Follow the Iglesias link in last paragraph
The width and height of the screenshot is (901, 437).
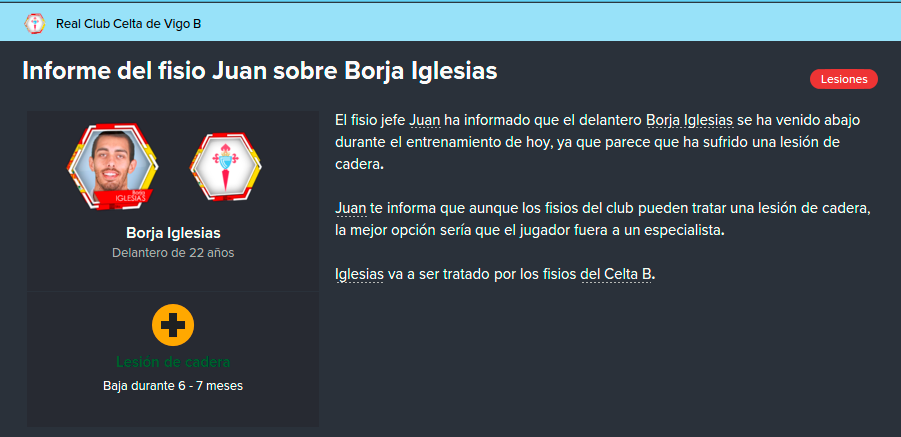(x=359, y=275)
